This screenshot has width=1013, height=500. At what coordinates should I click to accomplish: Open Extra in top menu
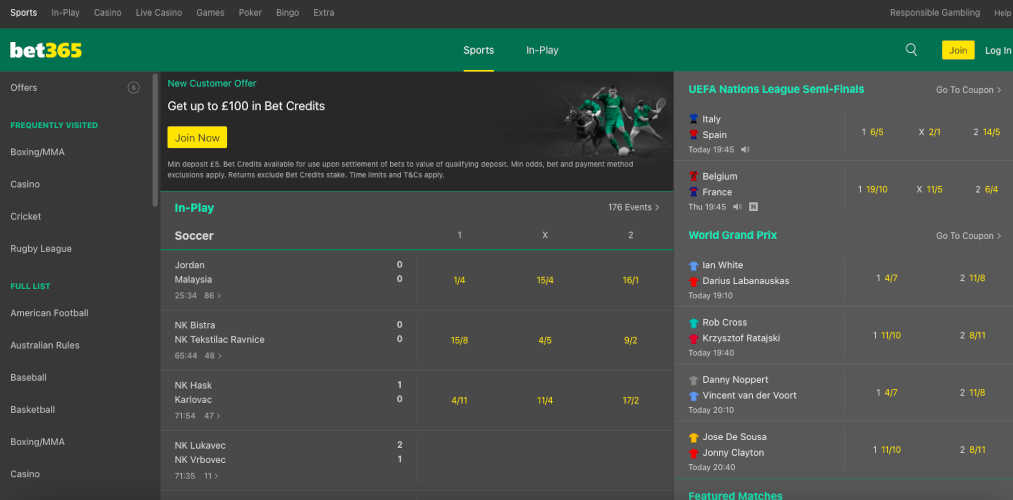point(324,12)
